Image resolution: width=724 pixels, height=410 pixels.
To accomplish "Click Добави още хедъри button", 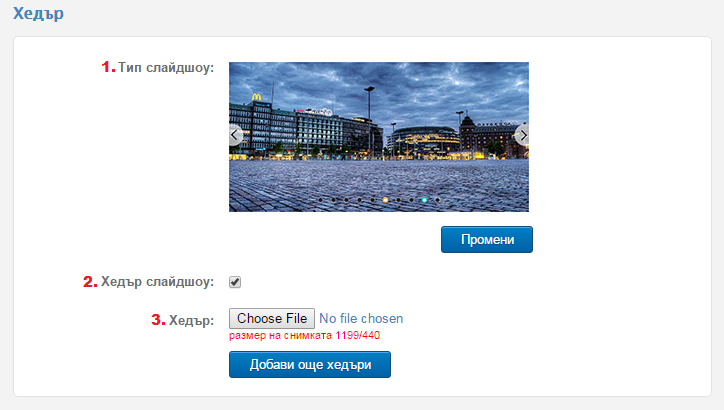I will pyautogui.click(x=310, y=364).
